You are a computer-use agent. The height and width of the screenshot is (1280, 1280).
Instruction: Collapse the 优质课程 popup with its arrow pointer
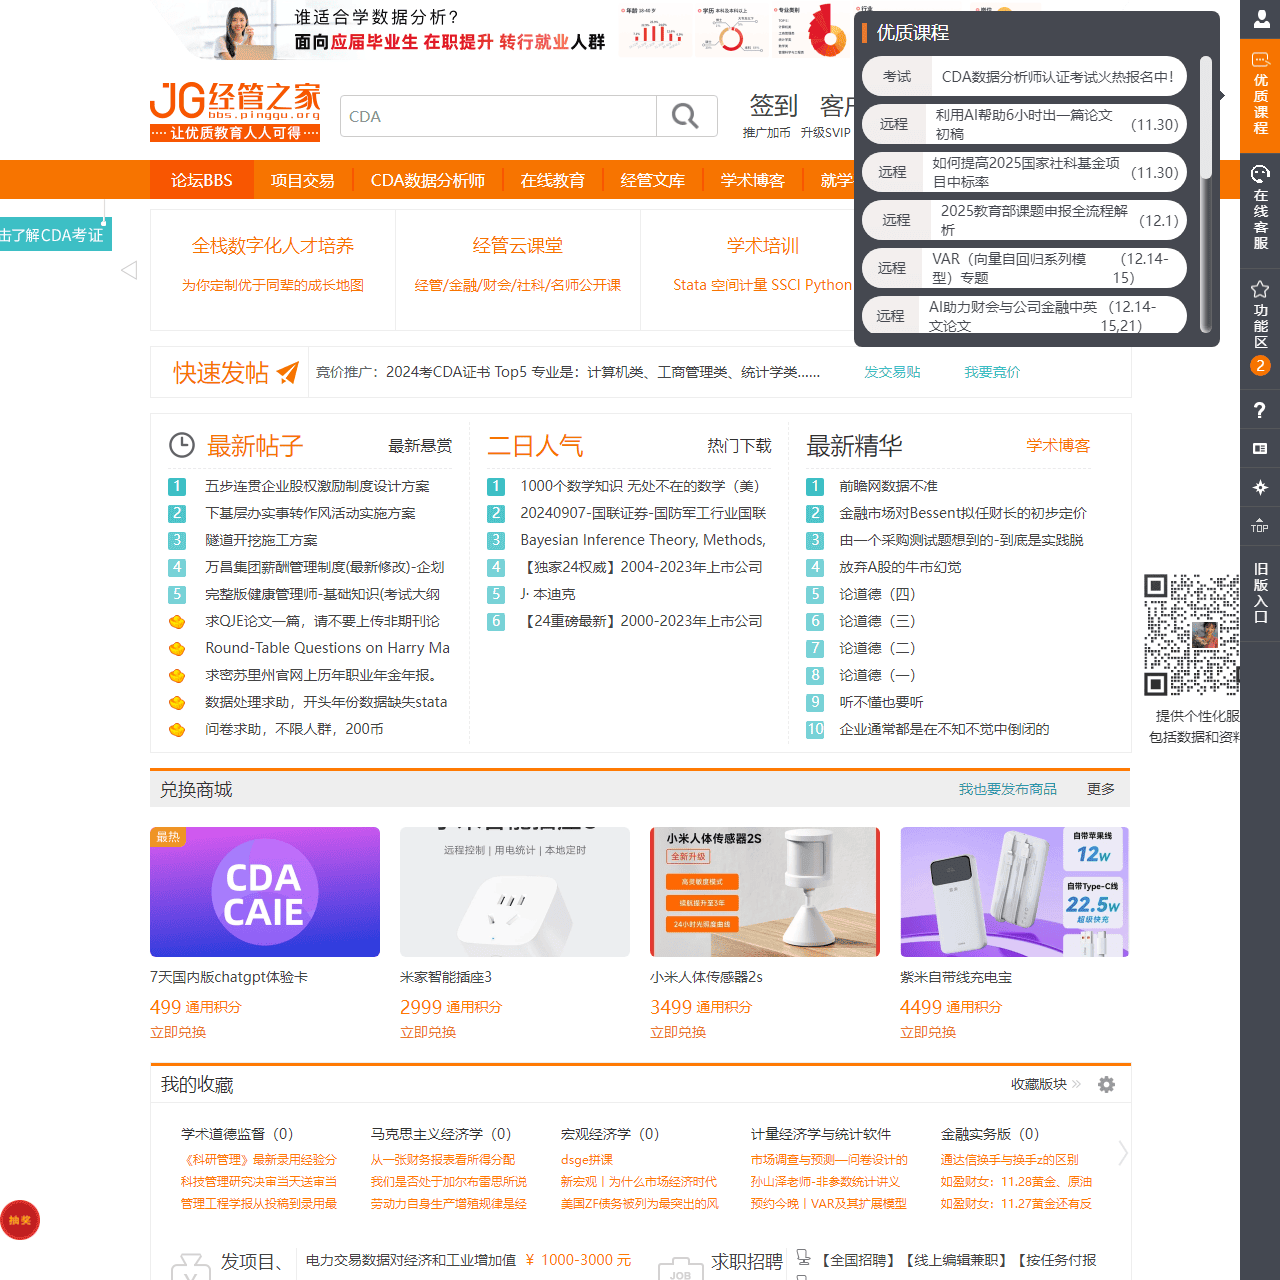pyautogui.click(x=1222, y=96)
